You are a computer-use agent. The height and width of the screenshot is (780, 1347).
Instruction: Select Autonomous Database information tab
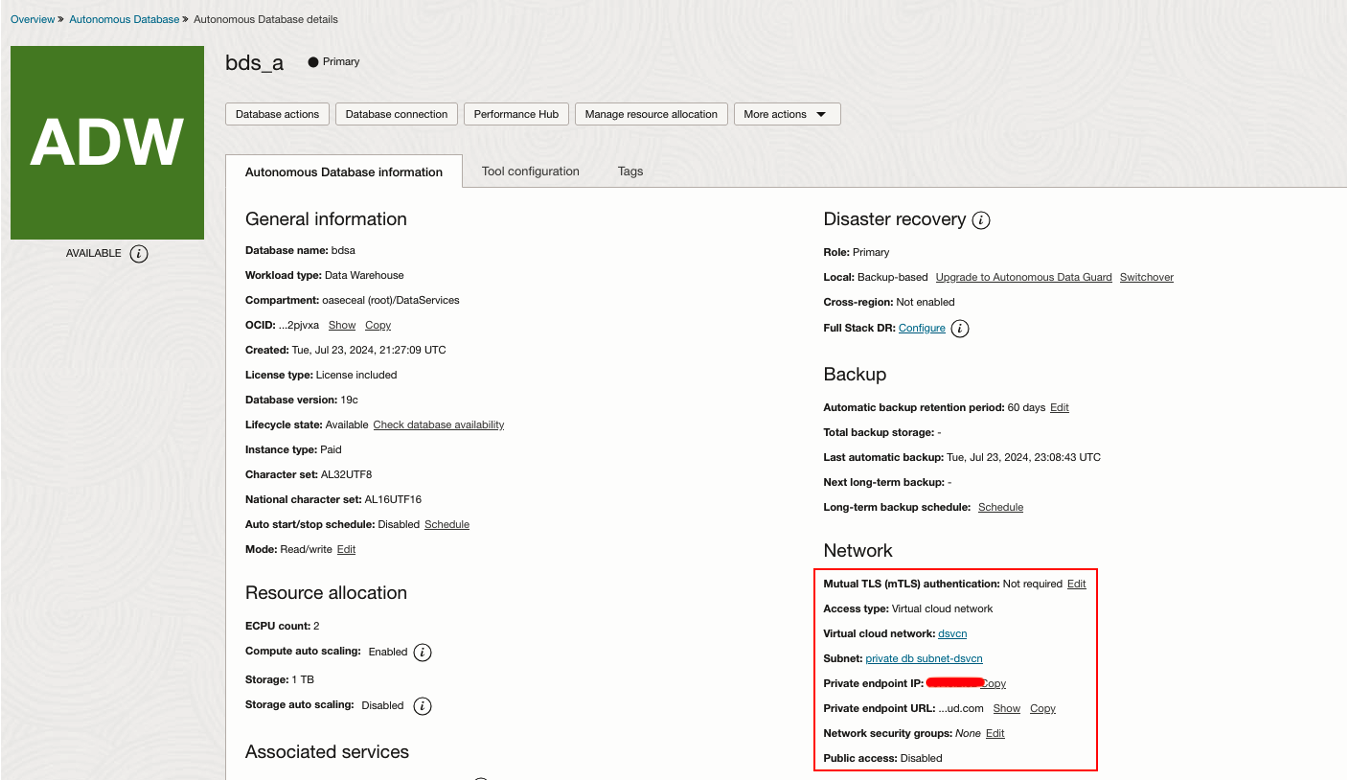pos(344,172)
